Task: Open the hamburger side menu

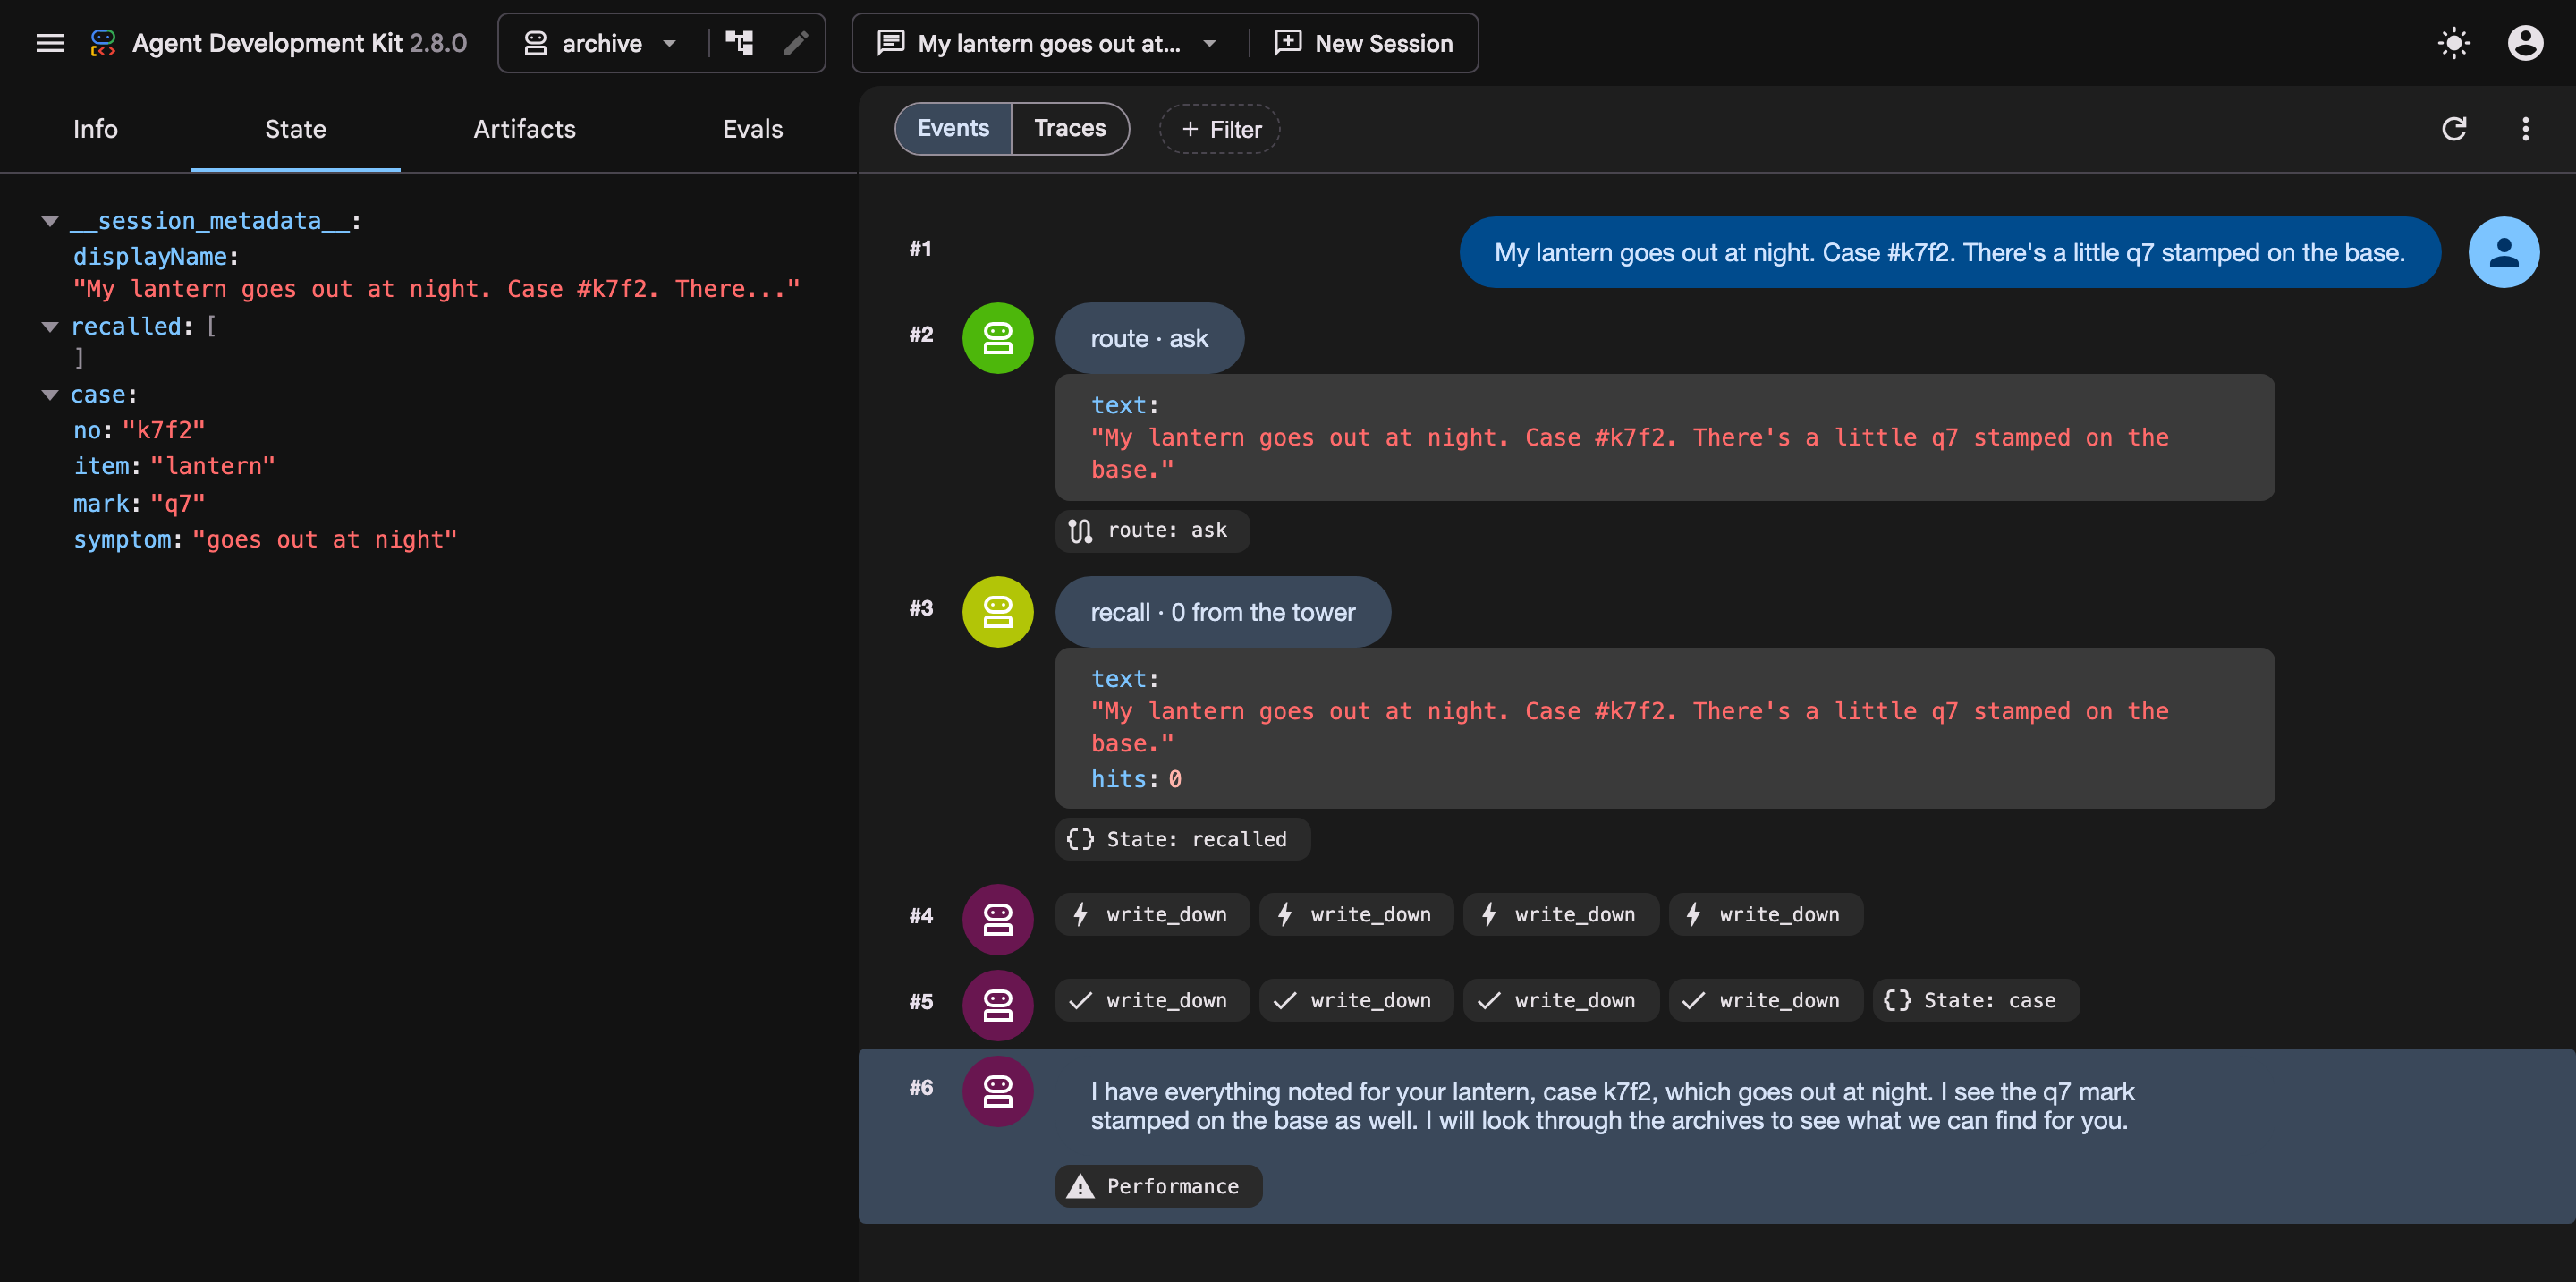Action: click(49, 43)
